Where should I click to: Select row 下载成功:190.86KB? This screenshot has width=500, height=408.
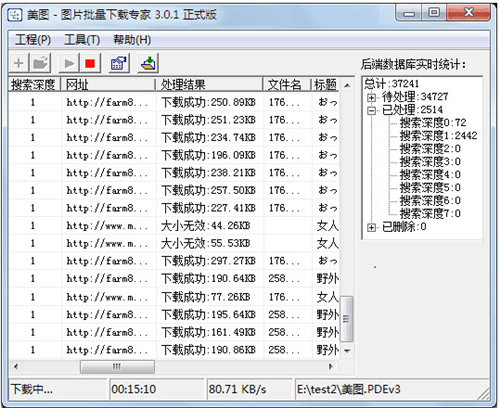[x=174, y=350]
